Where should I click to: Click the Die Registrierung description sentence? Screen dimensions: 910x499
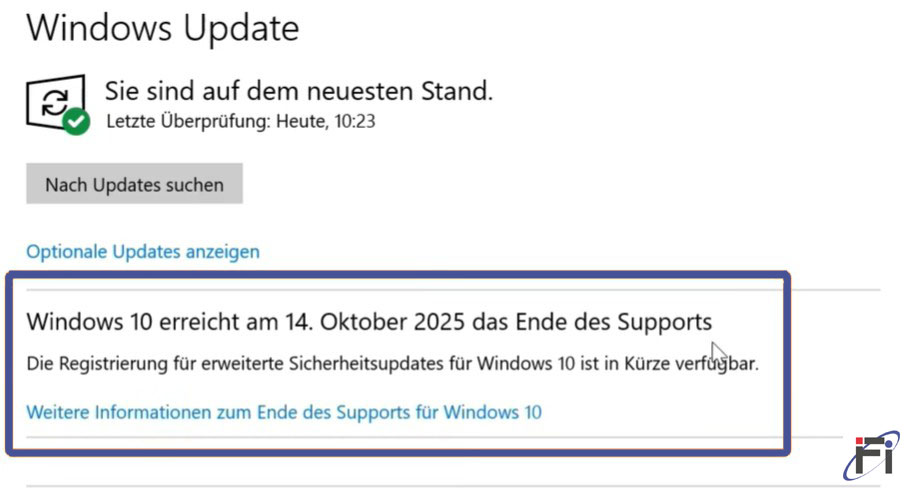click(392, 363)
